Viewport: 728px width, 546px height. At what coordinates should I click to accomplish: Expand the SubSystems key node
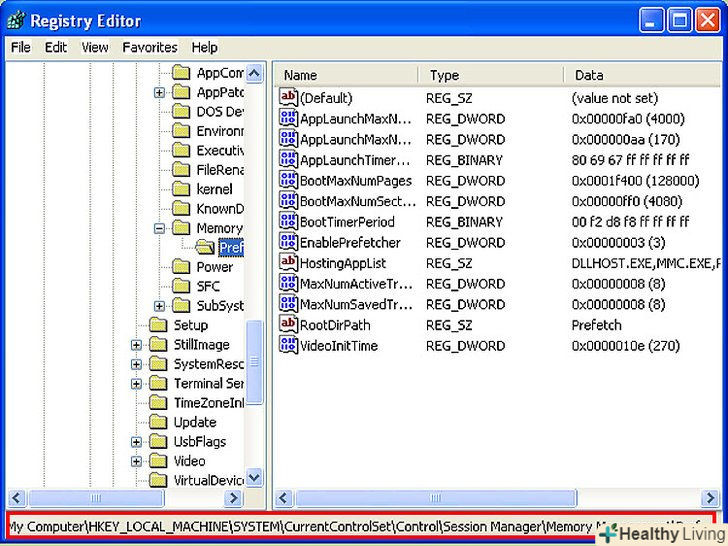[x=160, y=306]
